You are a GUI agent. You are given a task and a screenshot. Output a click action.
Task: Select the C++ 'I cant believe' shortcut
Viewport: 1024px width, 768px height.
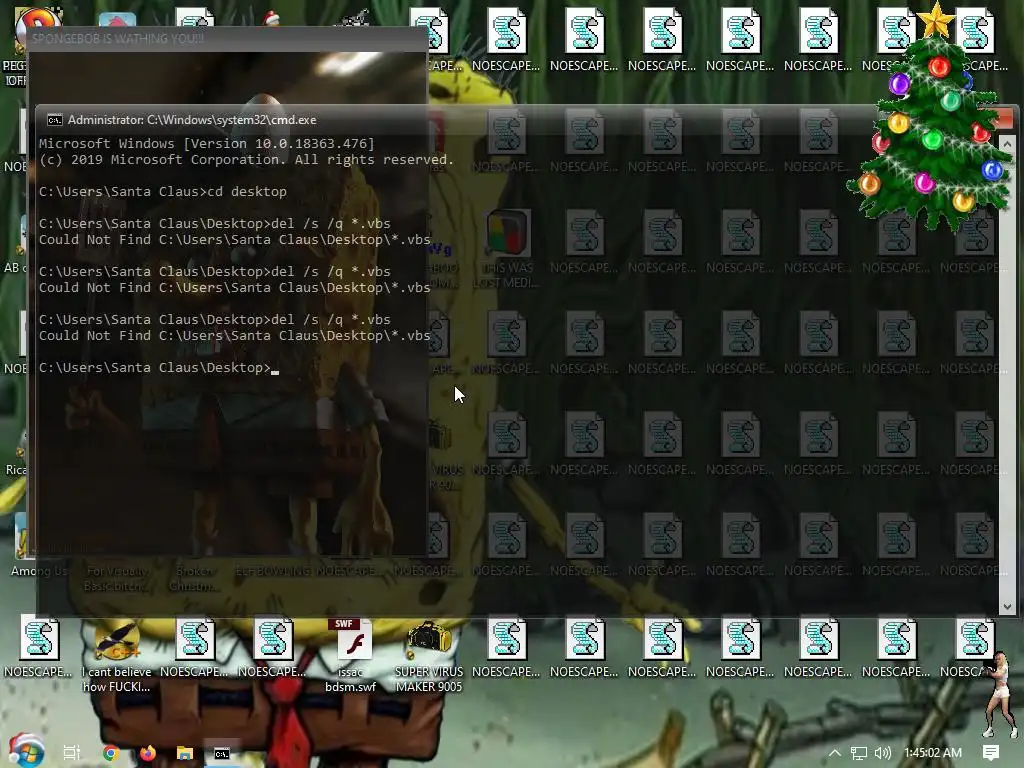tap(116, 656)
